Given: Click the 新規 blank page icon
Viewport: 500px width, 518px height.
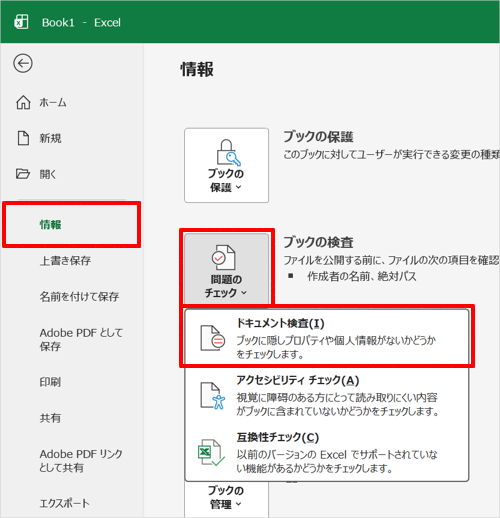Looking at the screenshot, I should tap(23, 138).
